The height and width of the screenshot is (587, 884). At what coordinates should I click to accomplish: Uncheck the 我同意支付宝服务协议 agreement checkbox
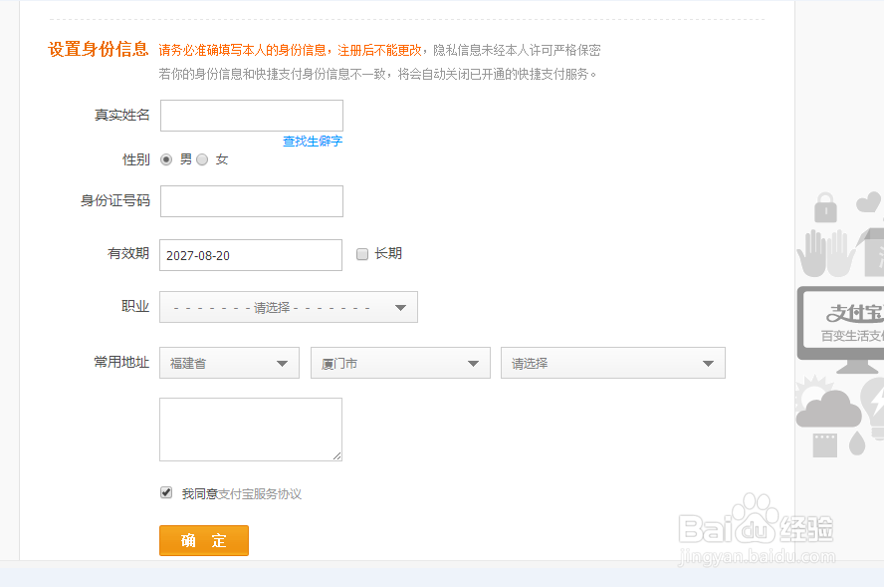(165, 491)
